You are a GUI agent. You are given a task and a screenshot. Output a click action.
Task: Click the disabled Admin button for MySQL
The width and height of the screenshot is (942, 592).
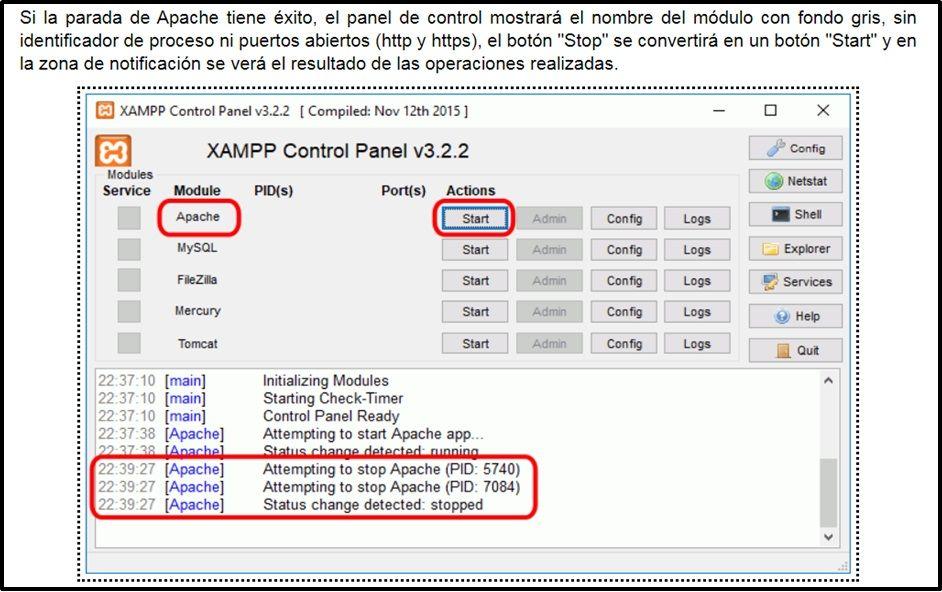click(x=549, y=249)
